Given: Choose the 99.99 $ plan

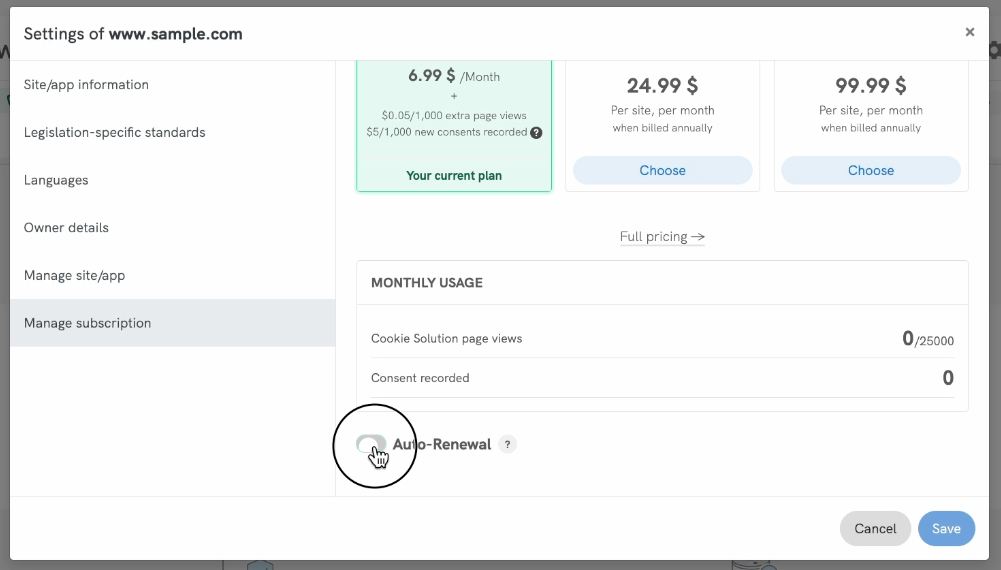Looking at the screenshot, I should click(x=870, y=170).
